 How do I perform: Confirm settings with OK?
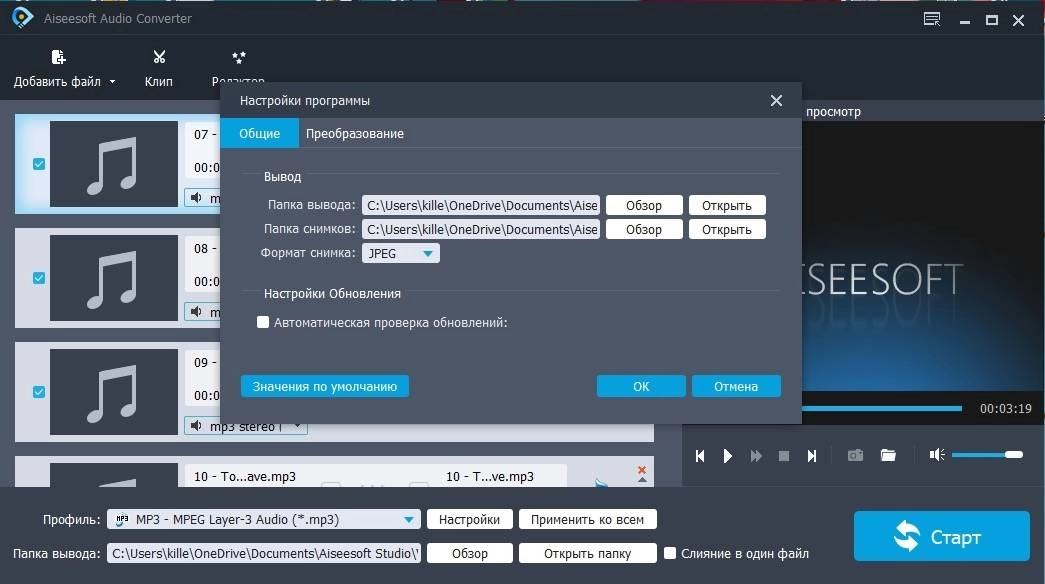(640, 386)
